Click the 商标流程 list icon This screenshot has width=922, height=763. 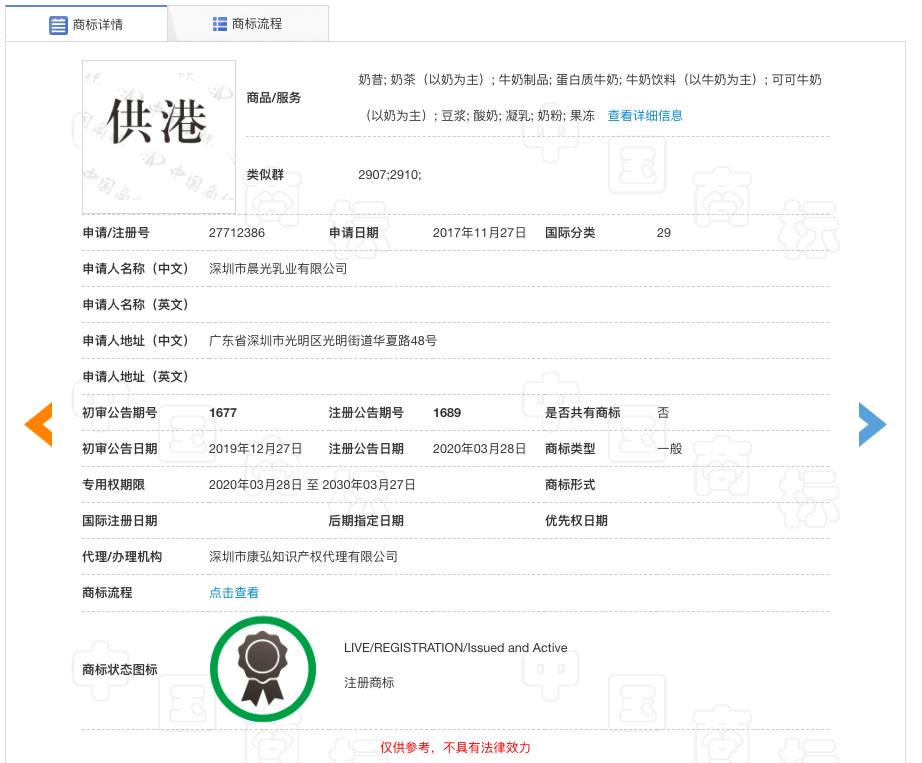(x=219, y=24)
